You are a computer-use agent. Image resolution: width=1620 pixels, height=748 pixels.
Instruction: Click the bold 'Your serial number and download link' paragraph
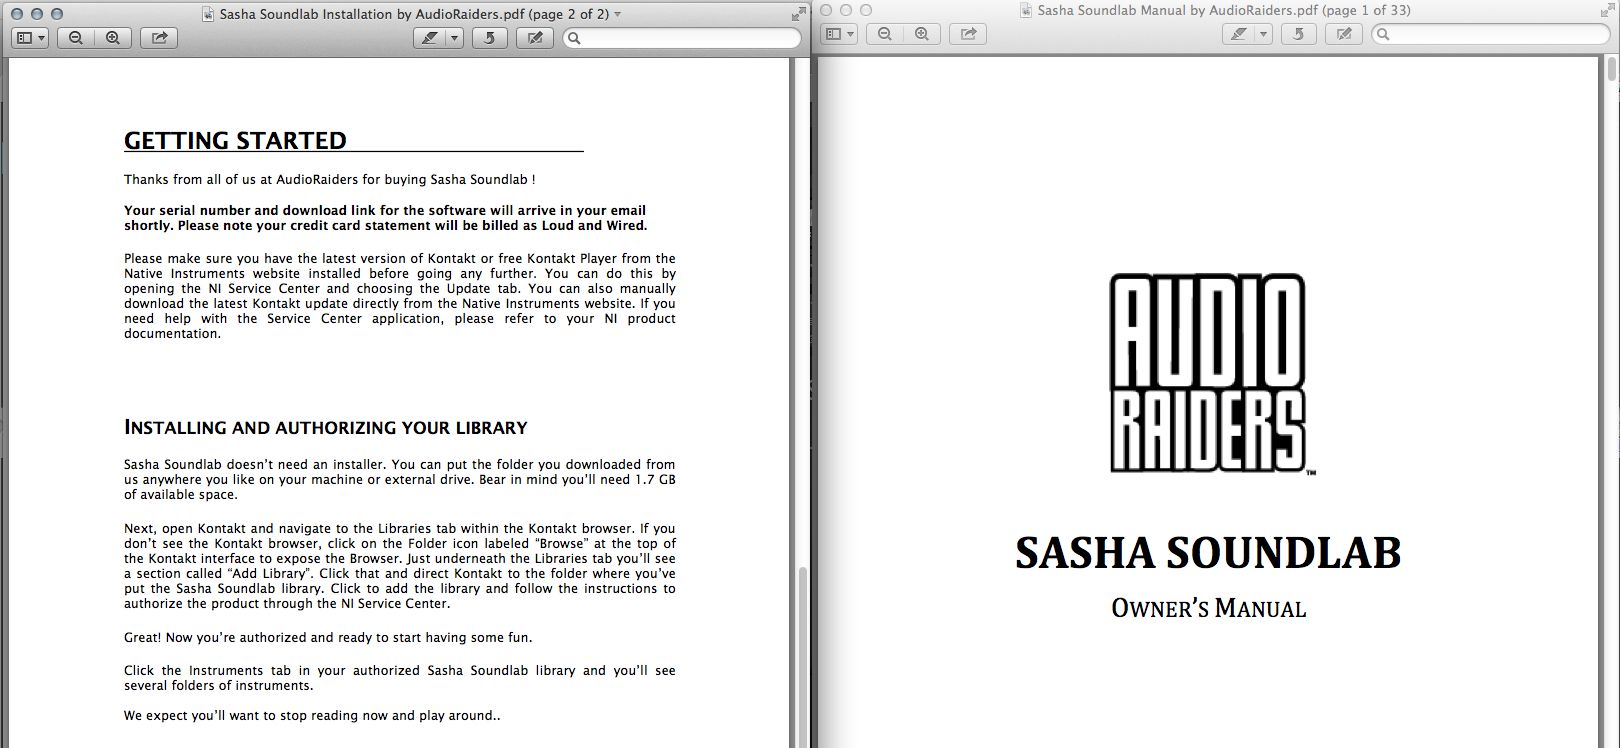tap(386, 218)
